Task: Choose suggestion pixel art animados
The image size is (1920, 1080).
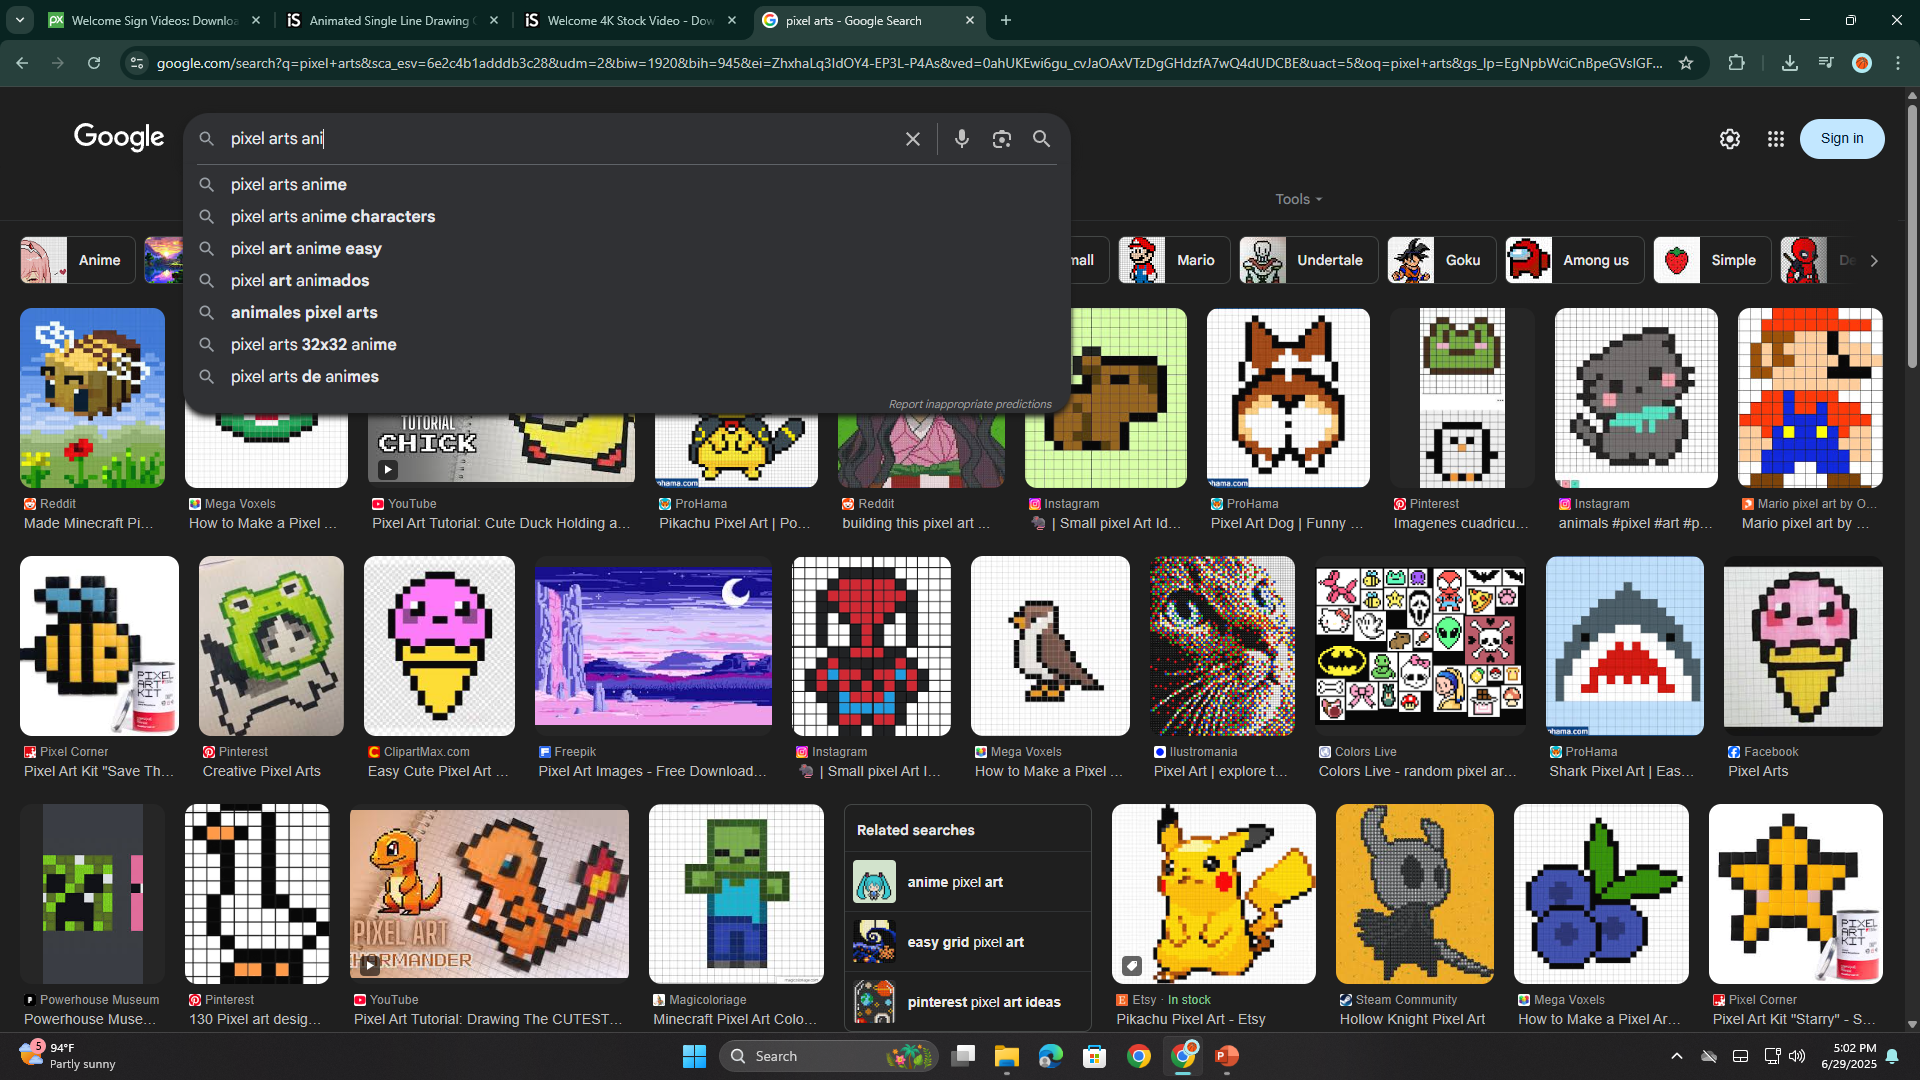Action: 627,280
